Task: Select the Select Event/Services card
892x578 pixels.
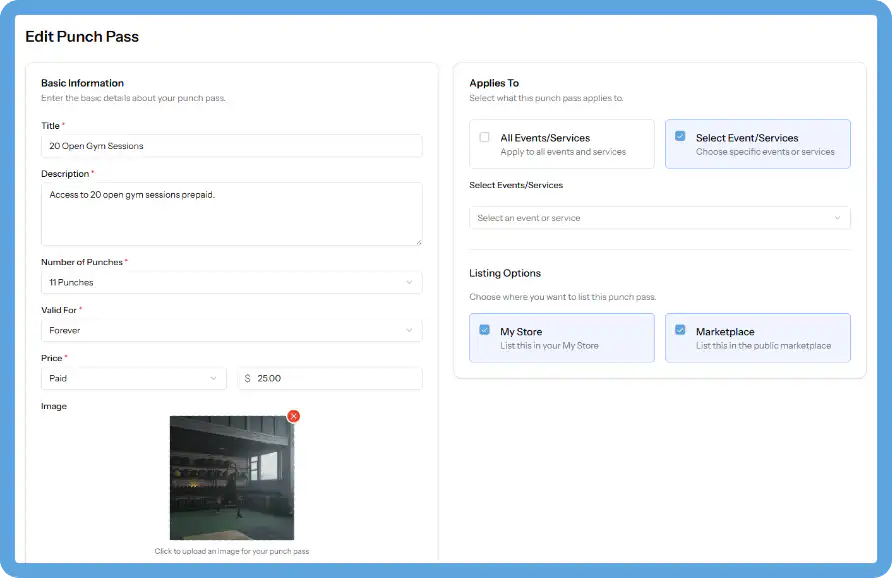Action: click(x=757, y=143)
